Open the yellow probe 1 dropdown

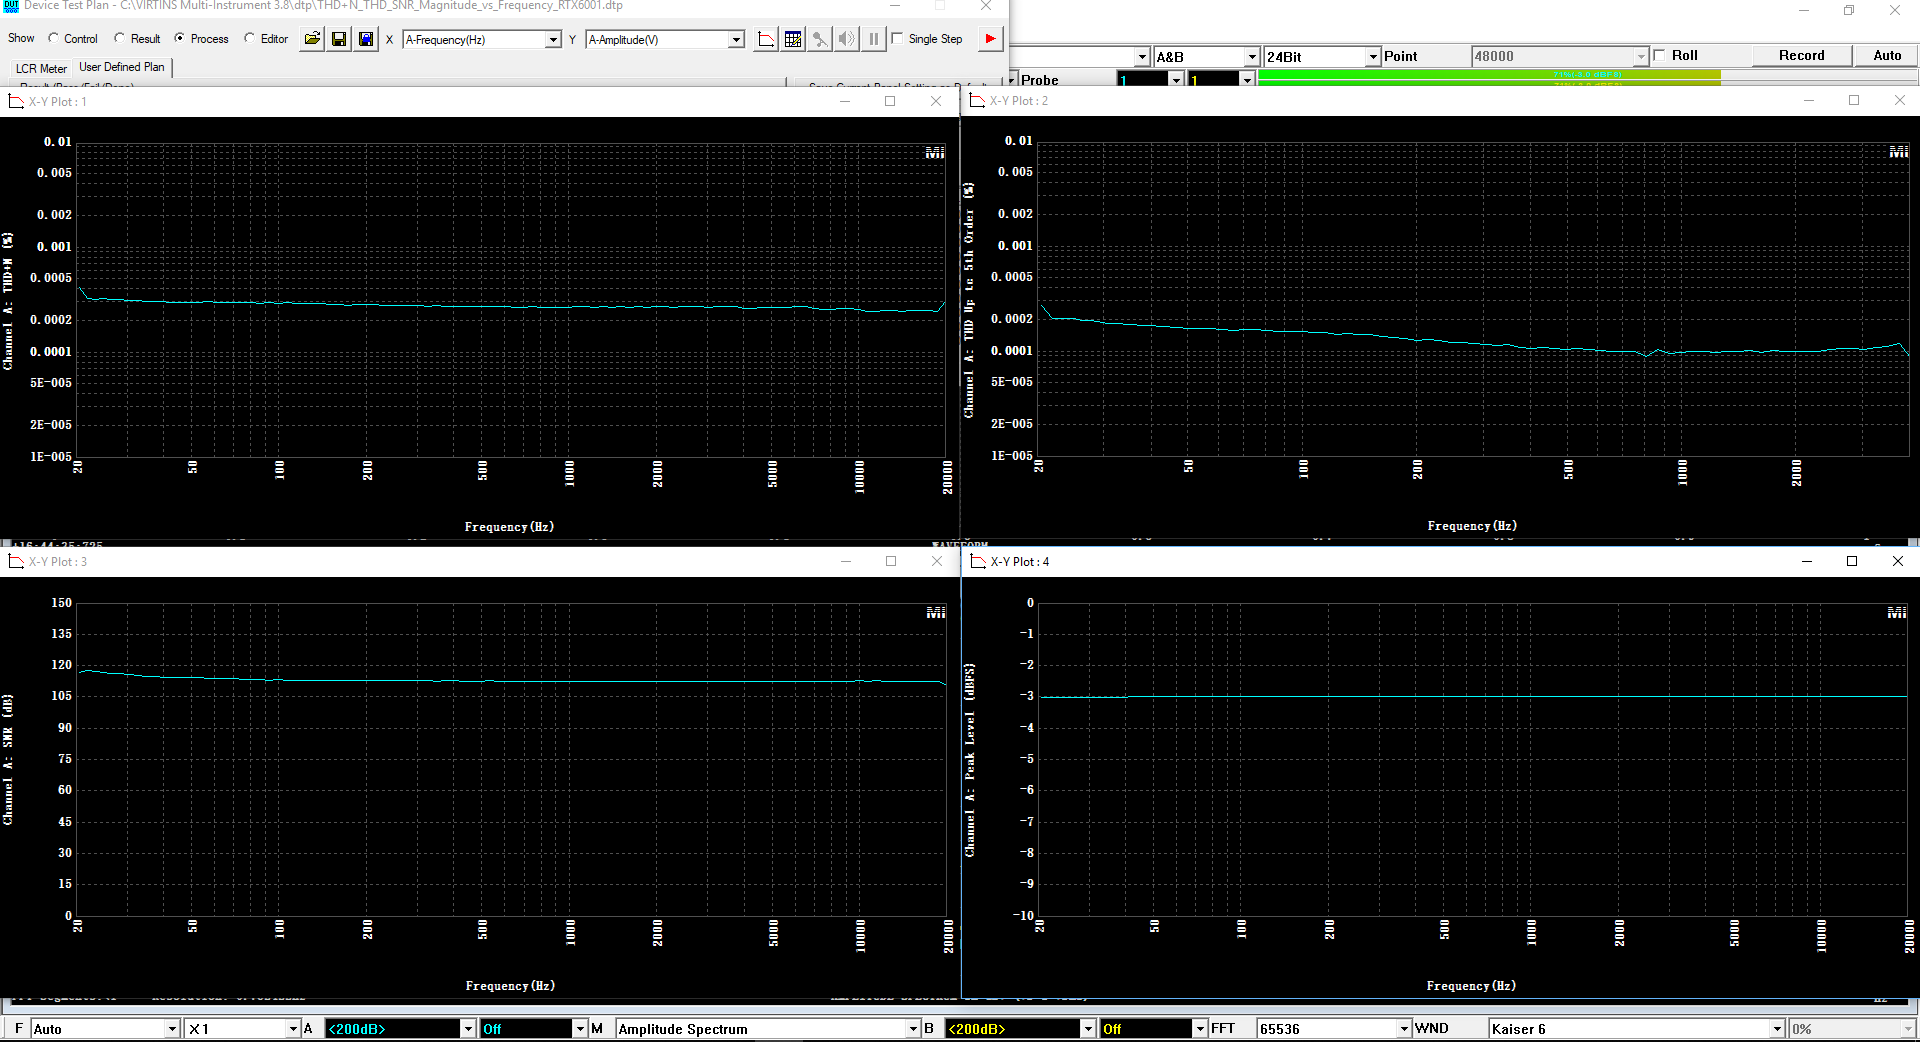click(1247, 79)
